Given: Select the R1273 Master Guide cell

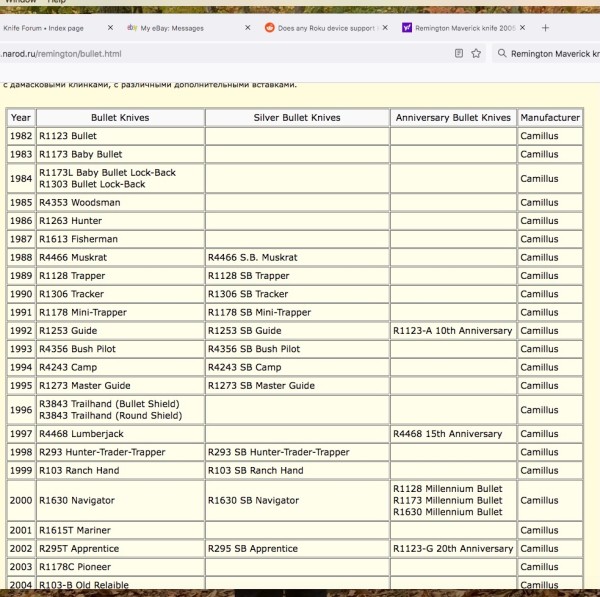Looking at the screenshot, I should coord(120,386).
